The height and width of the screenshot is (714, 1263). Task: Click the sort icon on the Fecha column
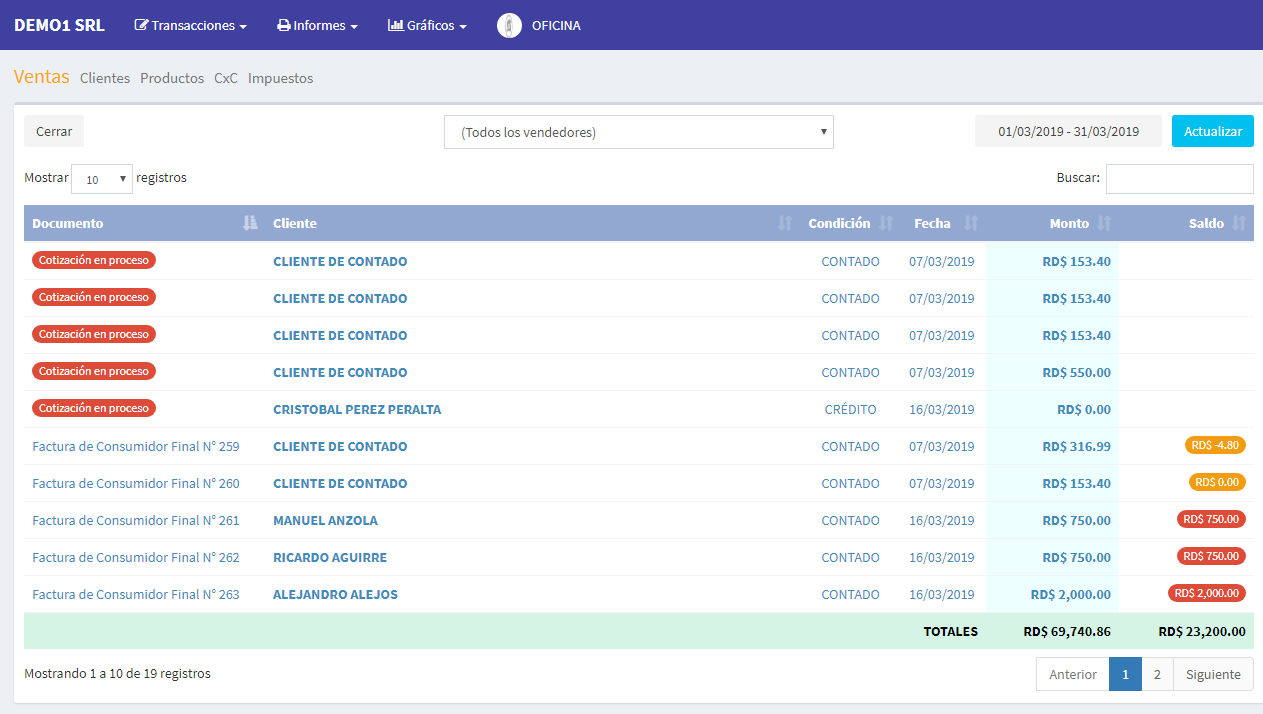pos(969,223)
